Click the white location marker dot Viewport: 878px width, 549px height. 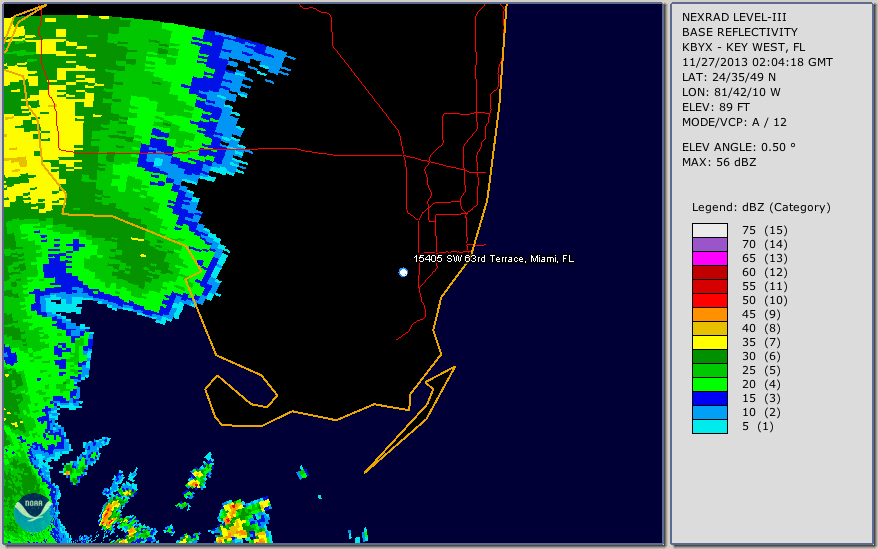coord(403,272)
